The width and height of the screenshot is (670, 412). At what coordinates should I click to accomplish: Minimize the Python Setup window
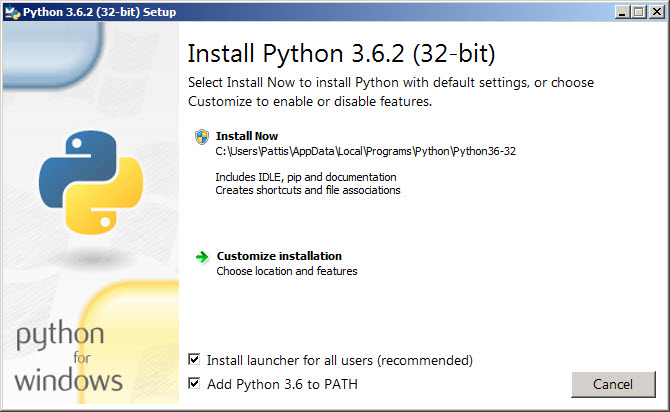[620, 12]
